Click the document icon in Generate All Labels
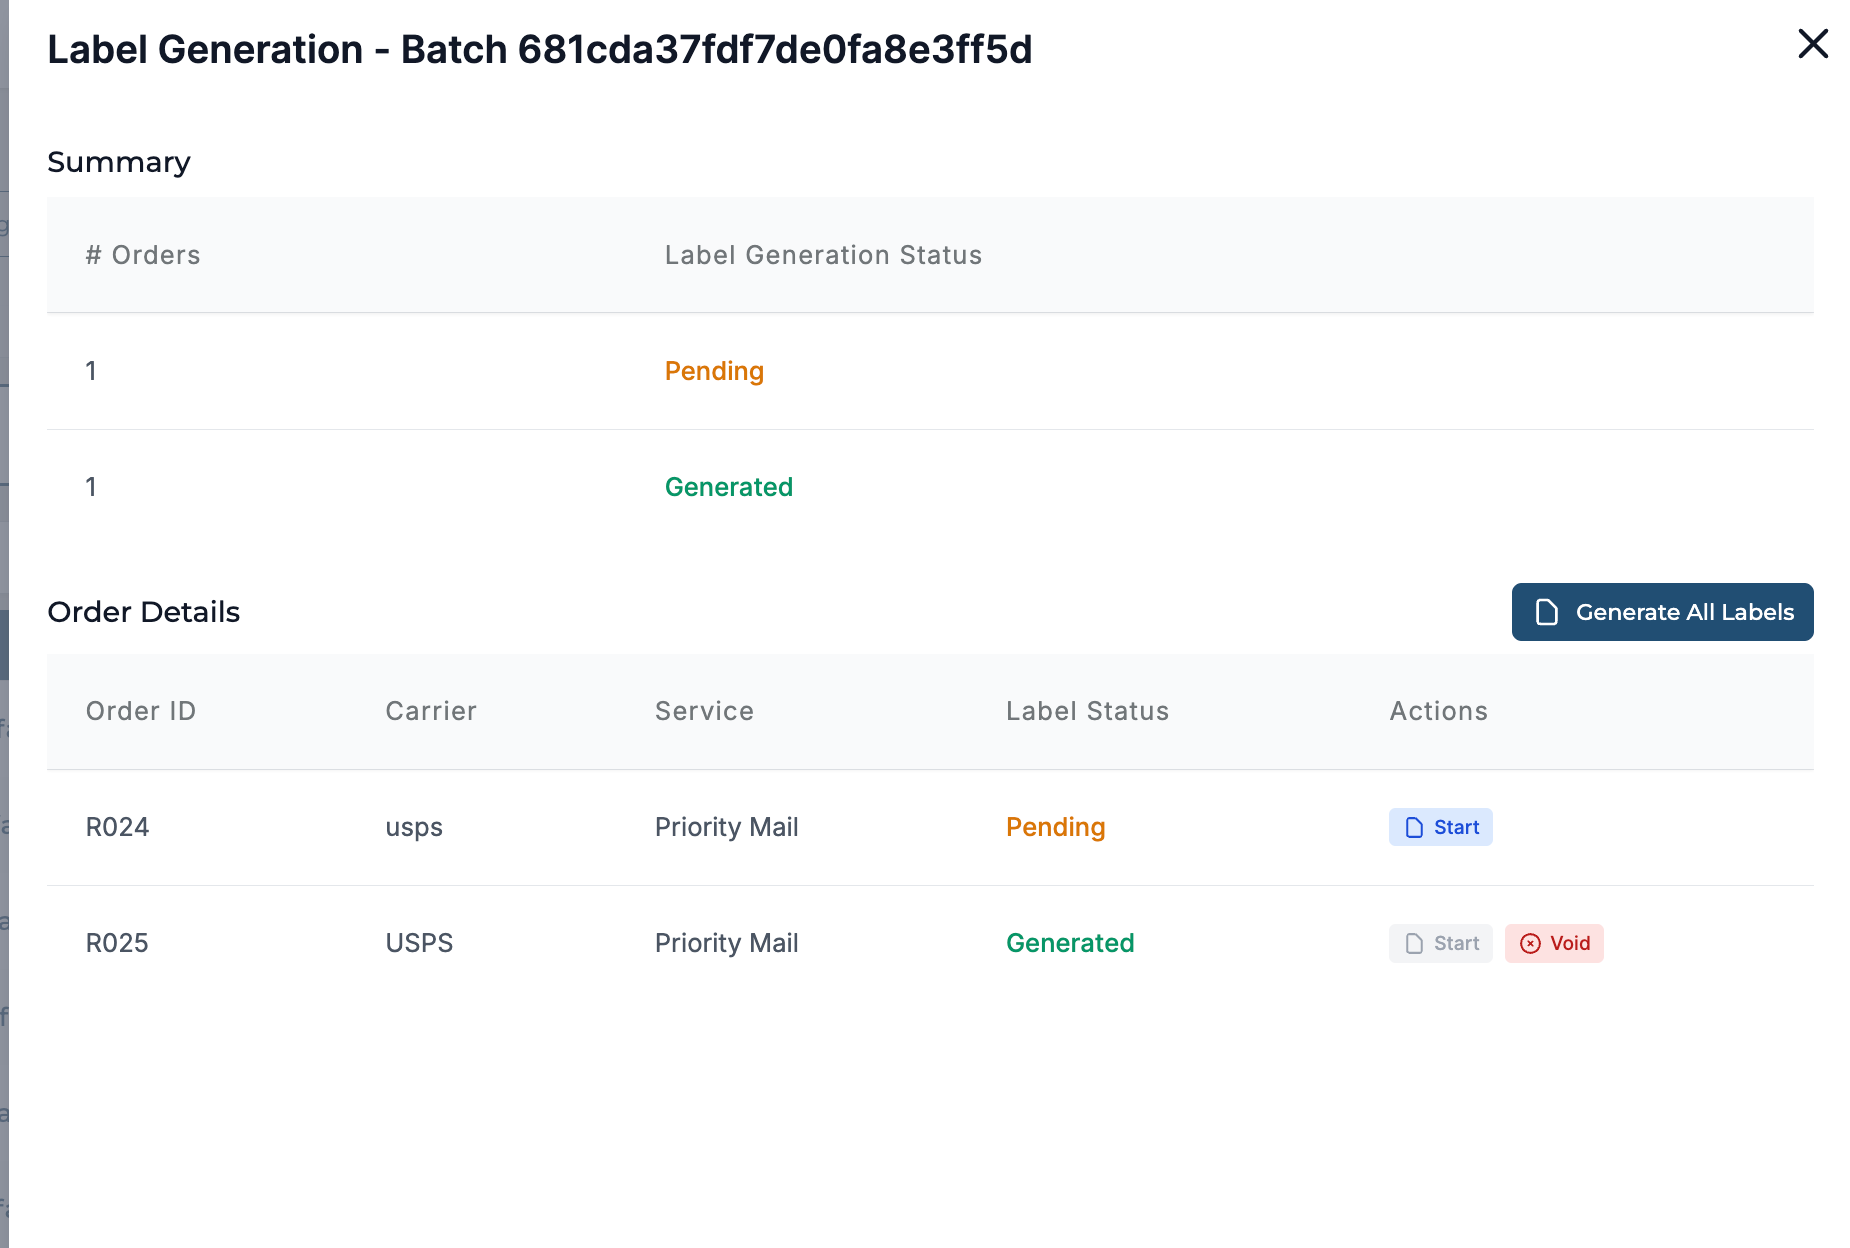Viewport: 1850px width, 1248px height. [x=1546, y=612]
